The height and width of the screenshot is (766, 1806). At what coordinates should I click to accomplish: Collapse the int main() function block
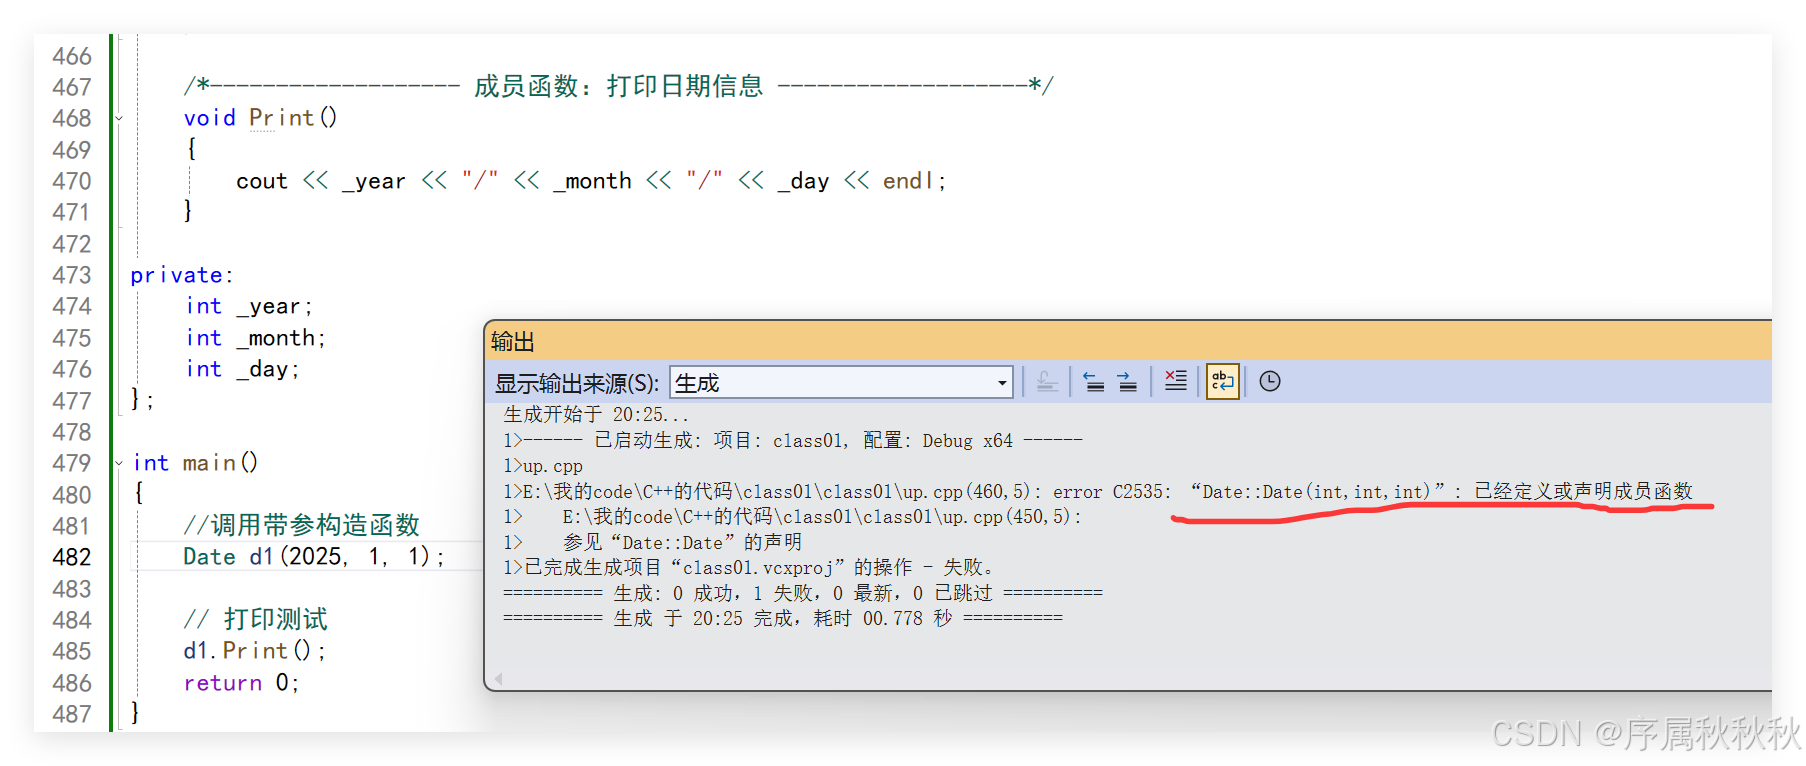coord(119,463)
